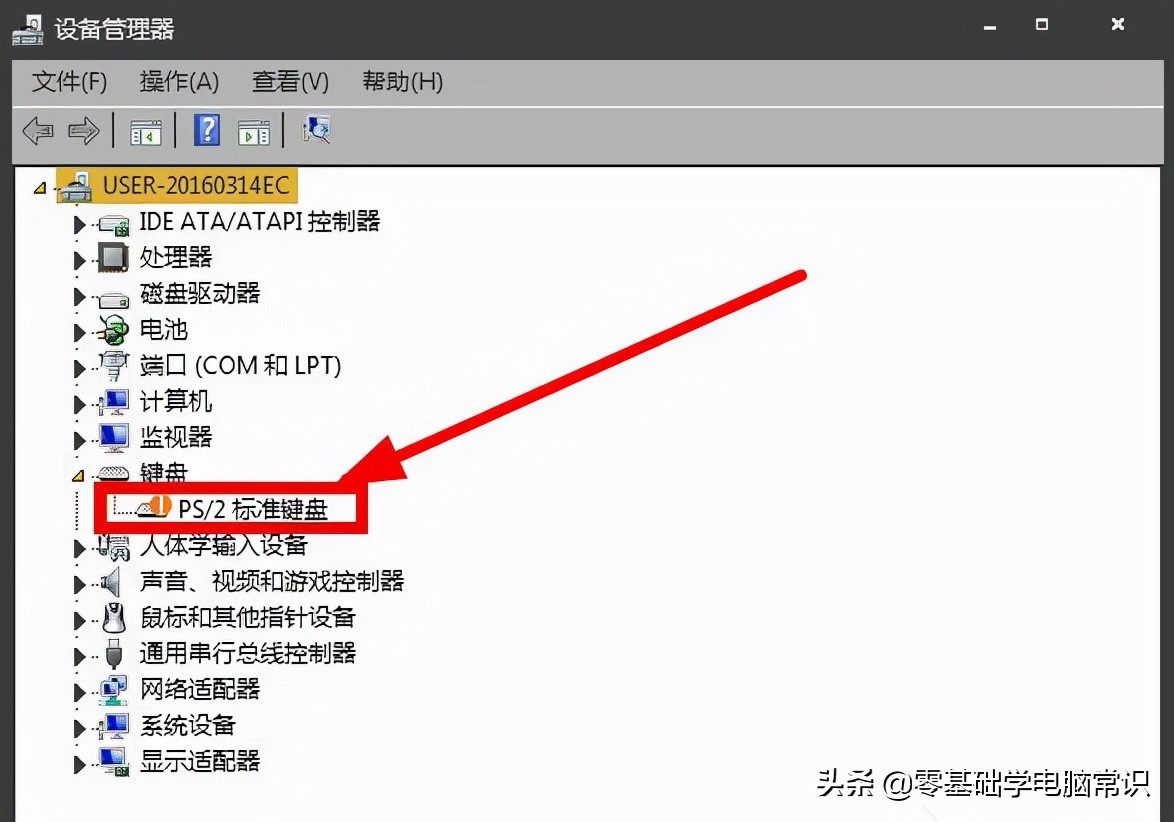Collapse the 键盘 tree node
Image resolution: width=1174 pixels, height=822 pixels.
point(80,473)
